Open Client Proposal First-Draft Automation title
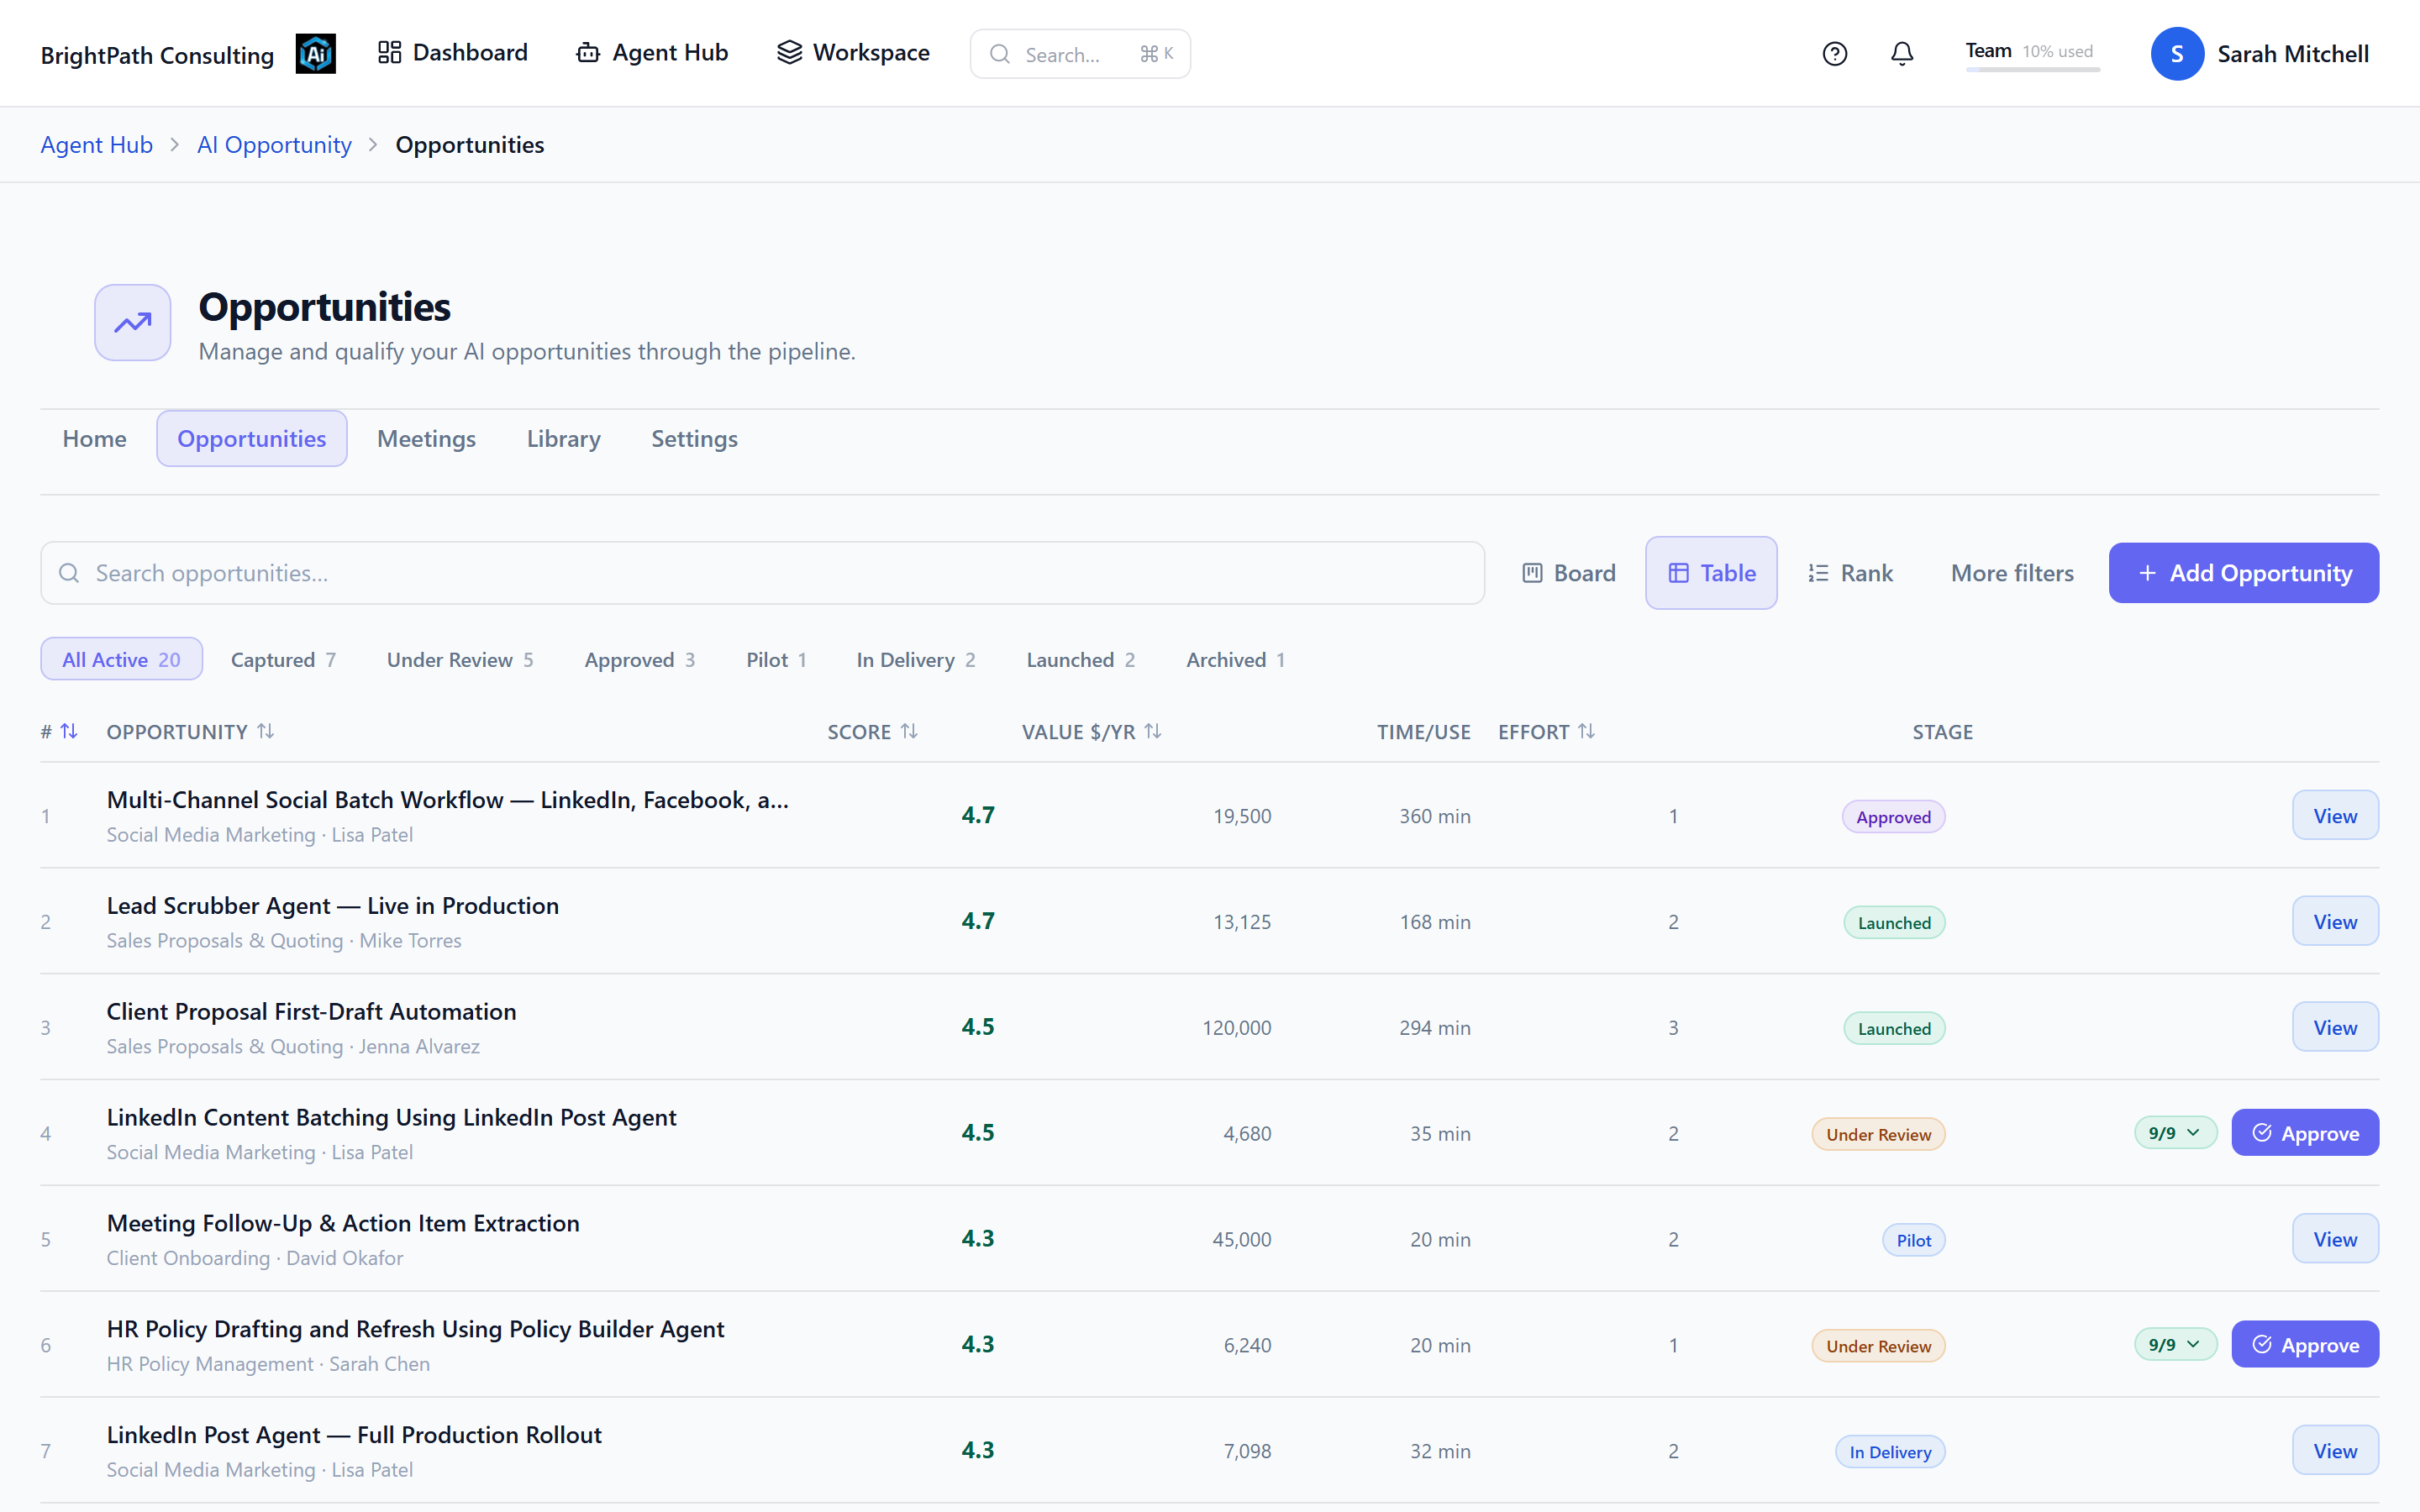The width and height of the screenshot is (2420, 1512). tap(312, 1012)
